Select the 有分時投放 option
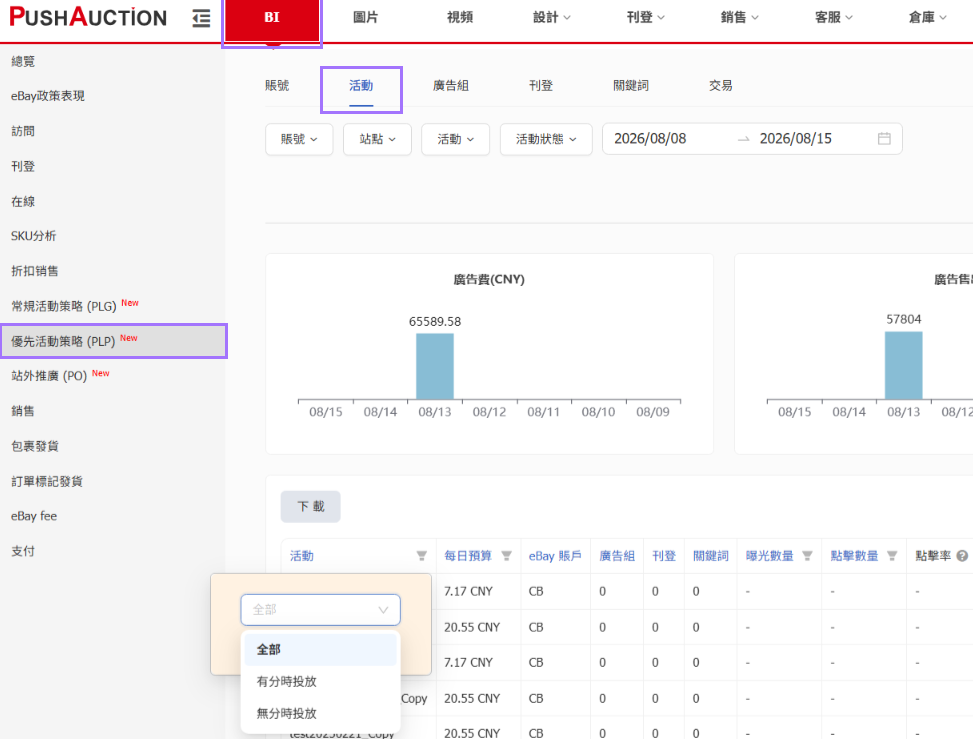973x739 pixels. point(320,681)
